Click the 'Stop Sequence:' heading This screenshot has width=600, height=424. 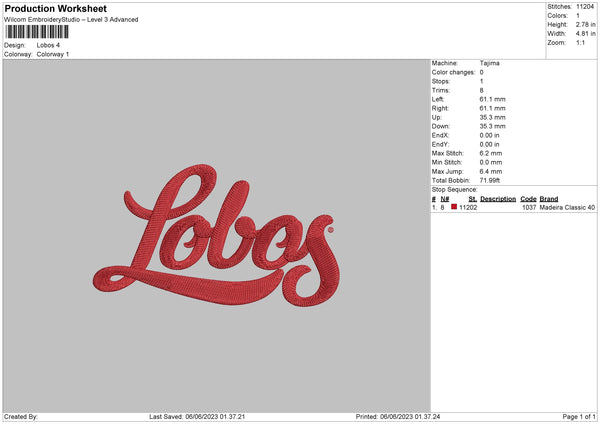tap(455, 189)
